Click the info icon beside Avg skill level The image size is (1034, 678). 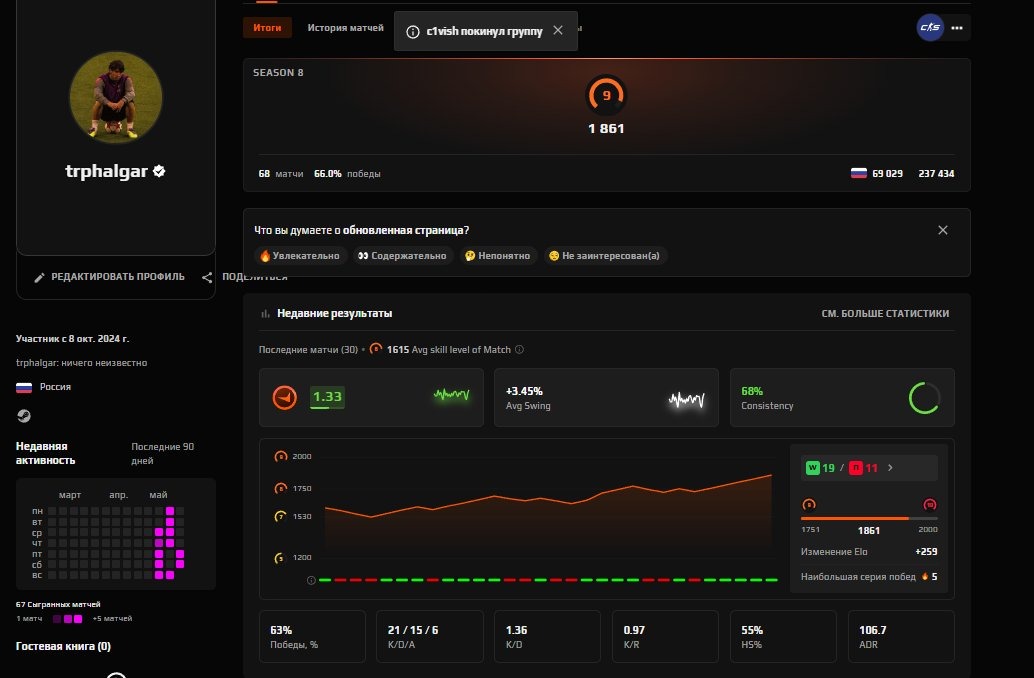(x=520, y=350)
